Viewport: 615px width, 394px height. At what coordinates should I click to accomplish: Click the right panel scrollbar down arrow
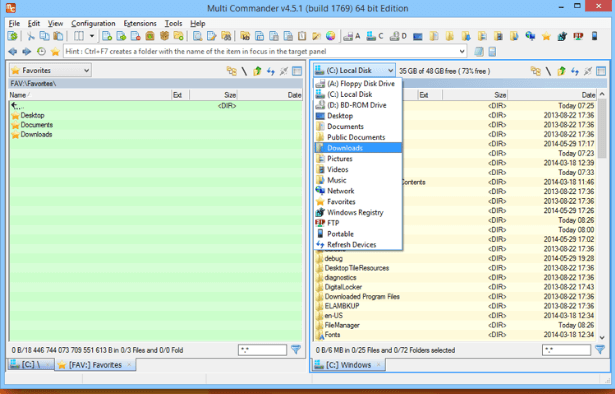coord(602,337)
